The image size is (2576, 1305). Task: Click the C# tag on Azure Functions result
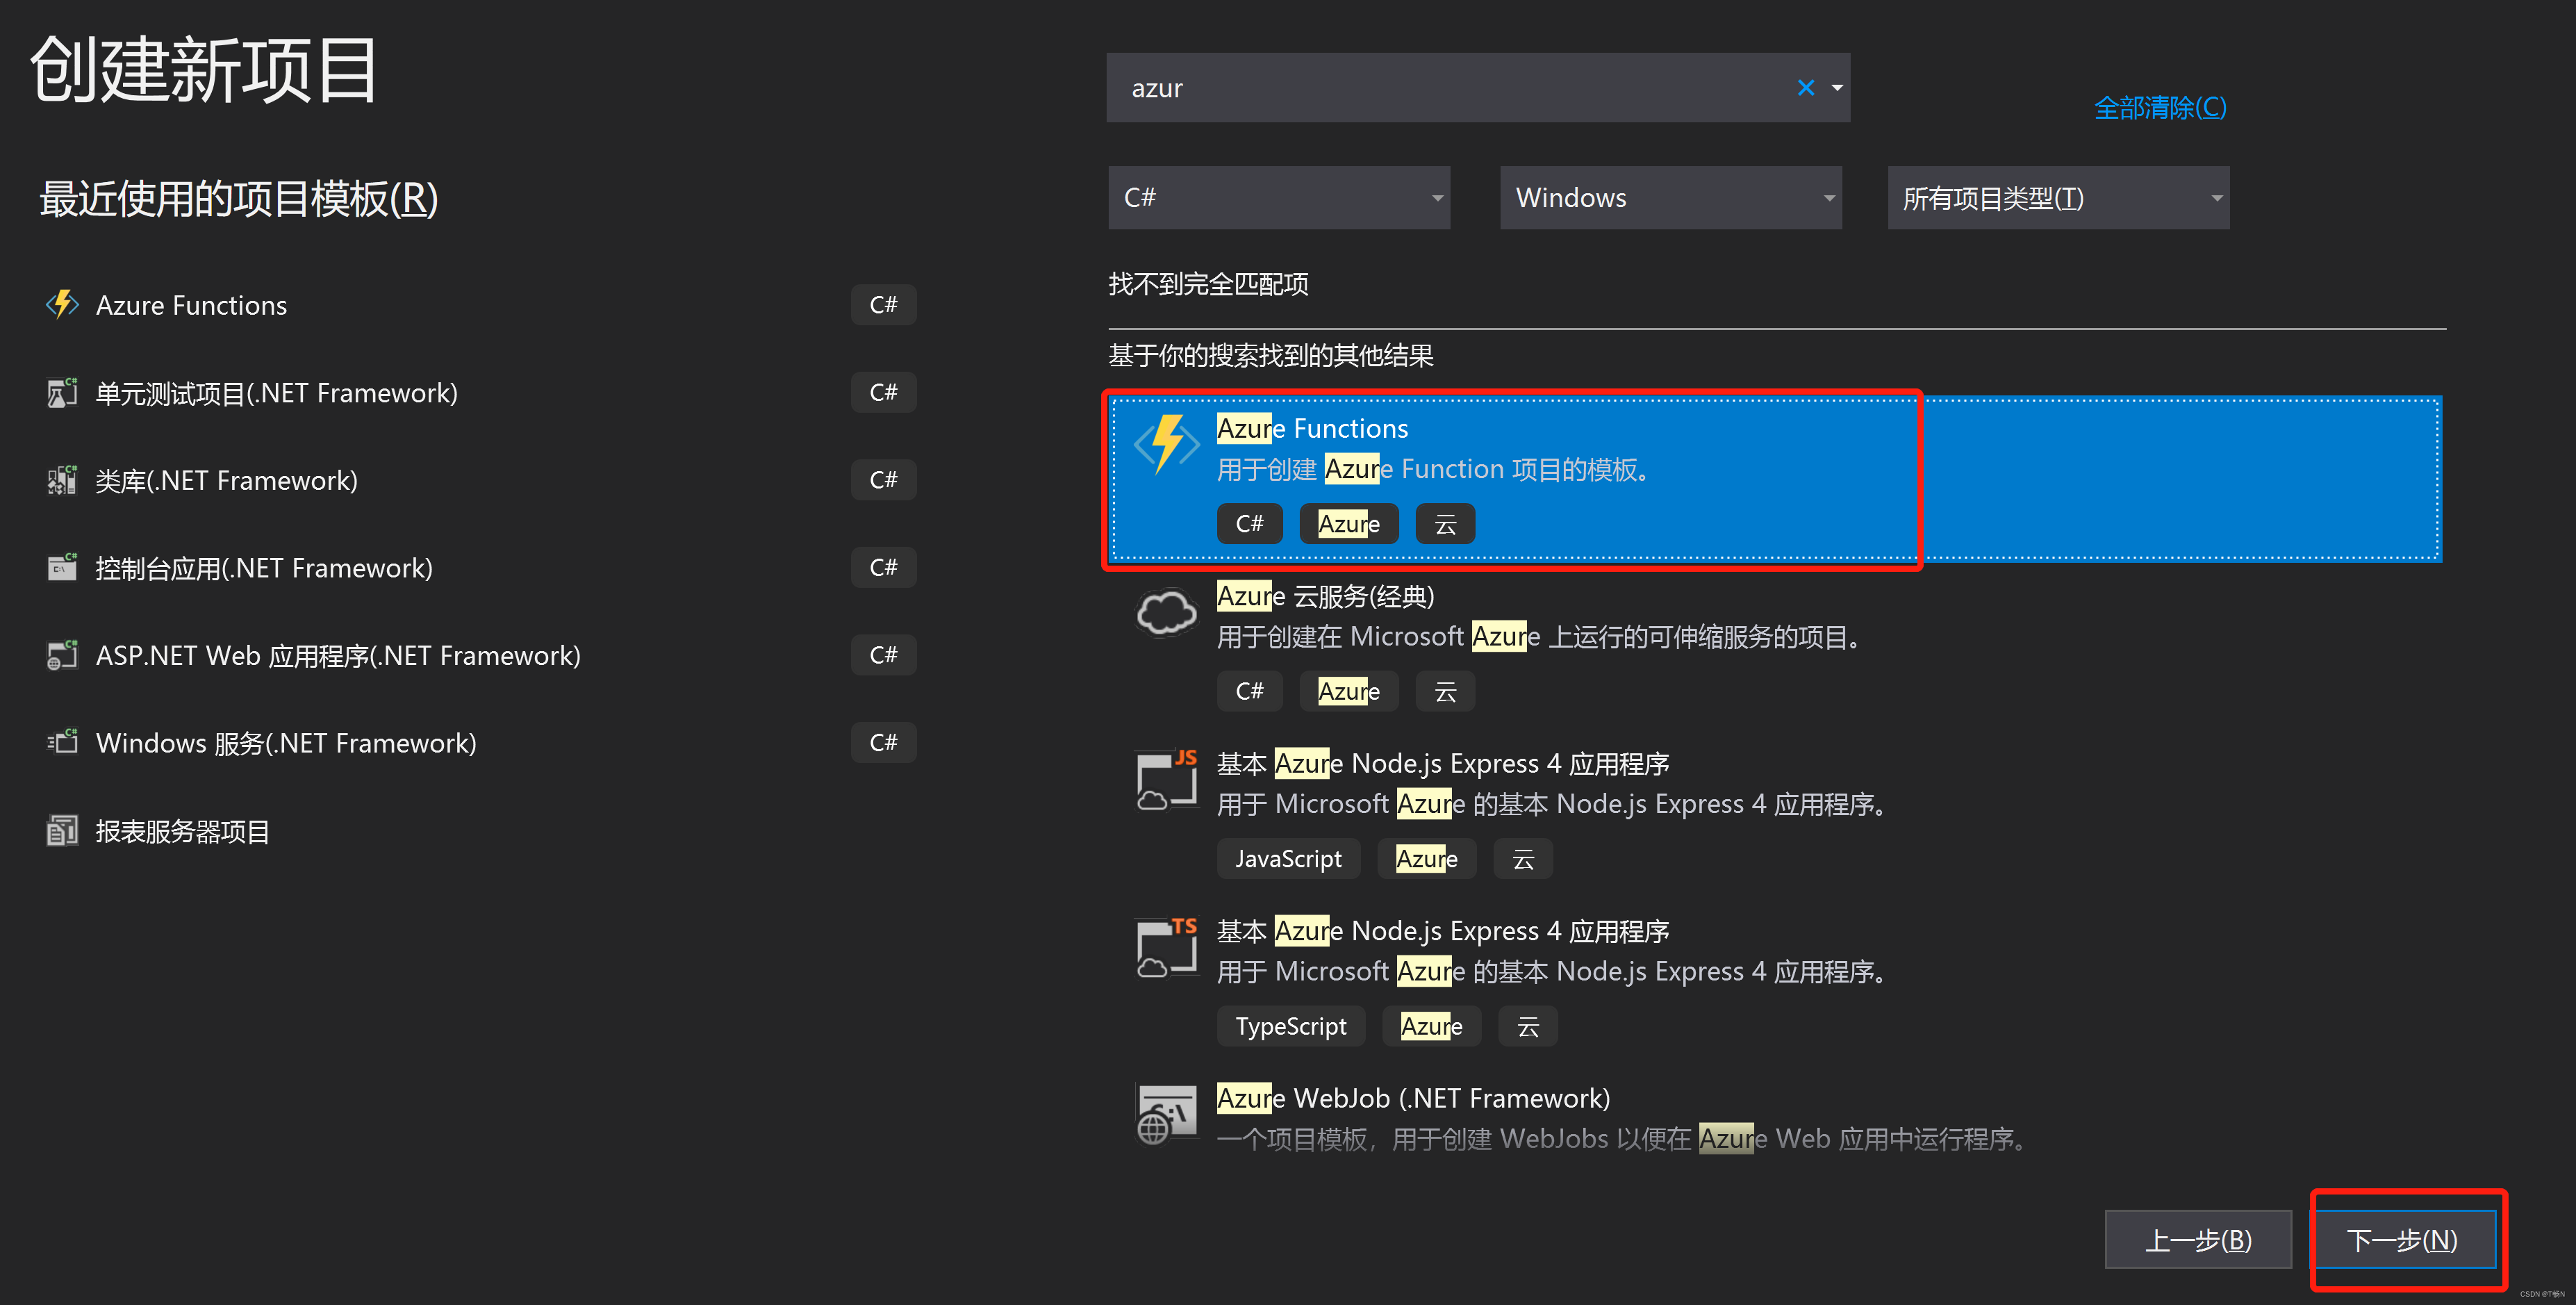1249,523
